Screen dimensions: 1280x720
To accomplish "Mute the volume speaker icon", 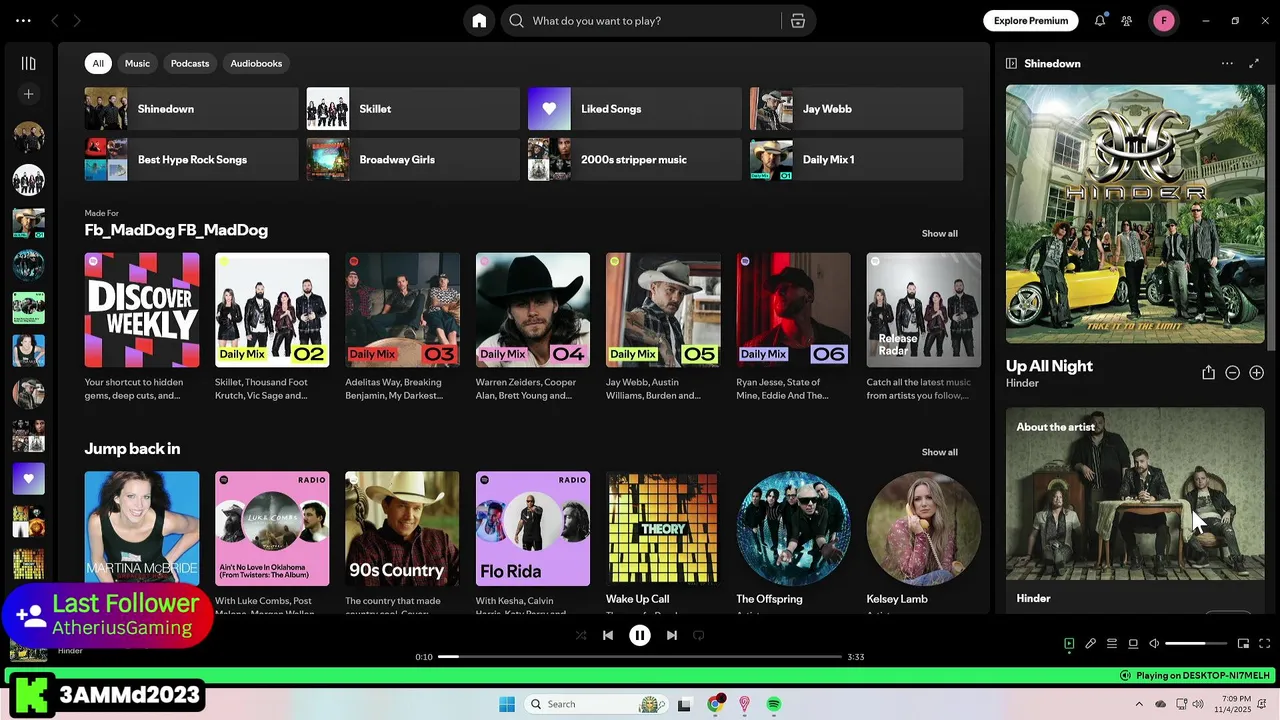I will 1154,644.
